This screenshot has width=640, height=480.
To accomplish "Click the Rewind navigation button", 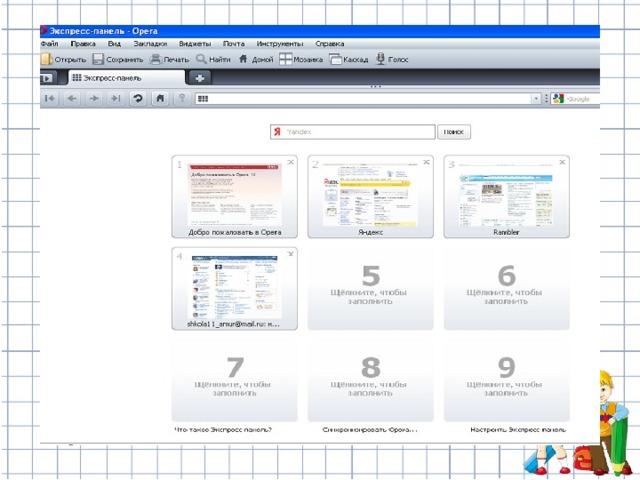I will [50, 98].
